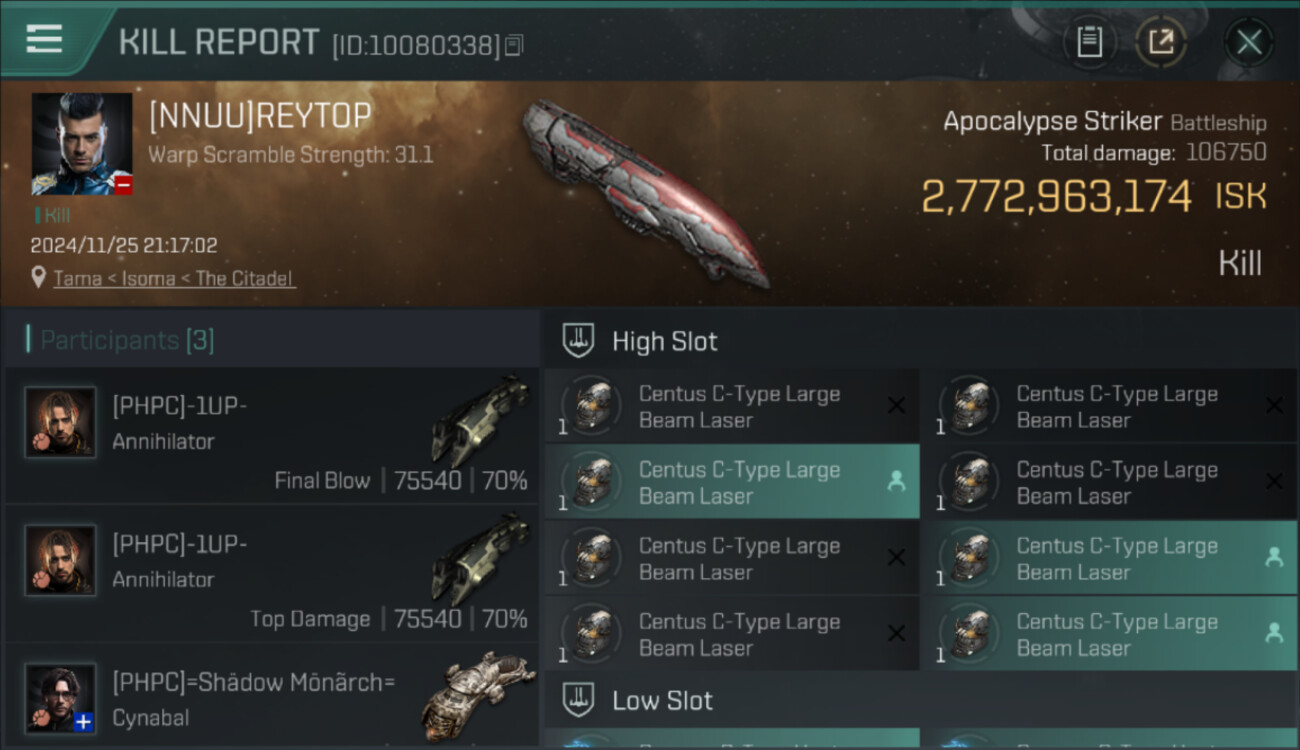View REYTOP's pilot portrait
Viewport: 1300px width, 750px height.
click(82, 144)
